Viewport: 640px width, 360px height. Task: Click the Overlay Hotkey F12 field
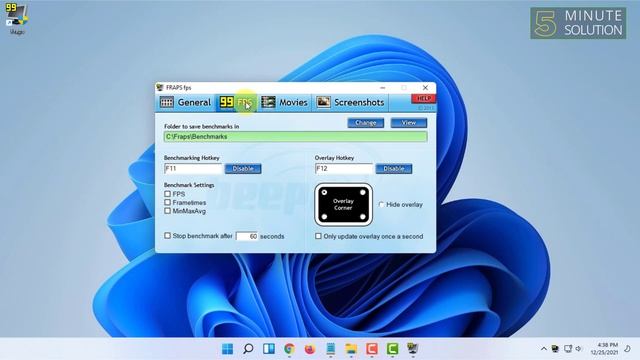click(344, 169)
